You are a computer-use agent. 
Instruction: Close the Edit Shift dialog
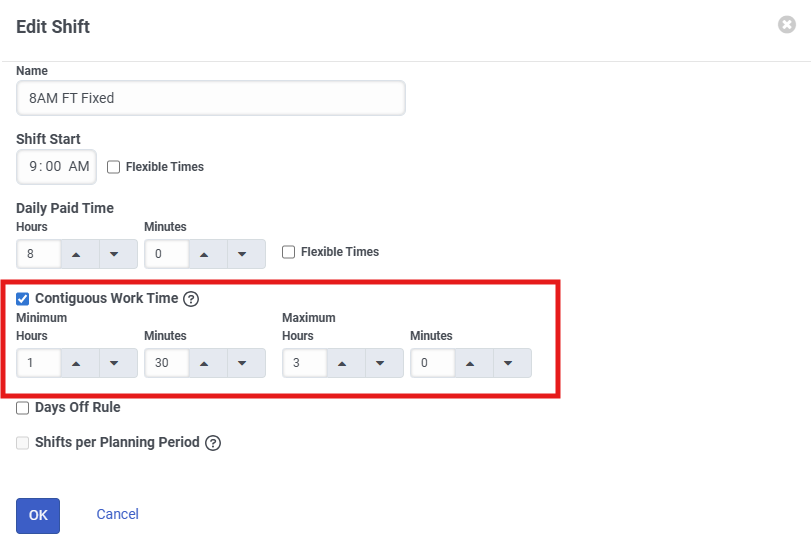787,25
